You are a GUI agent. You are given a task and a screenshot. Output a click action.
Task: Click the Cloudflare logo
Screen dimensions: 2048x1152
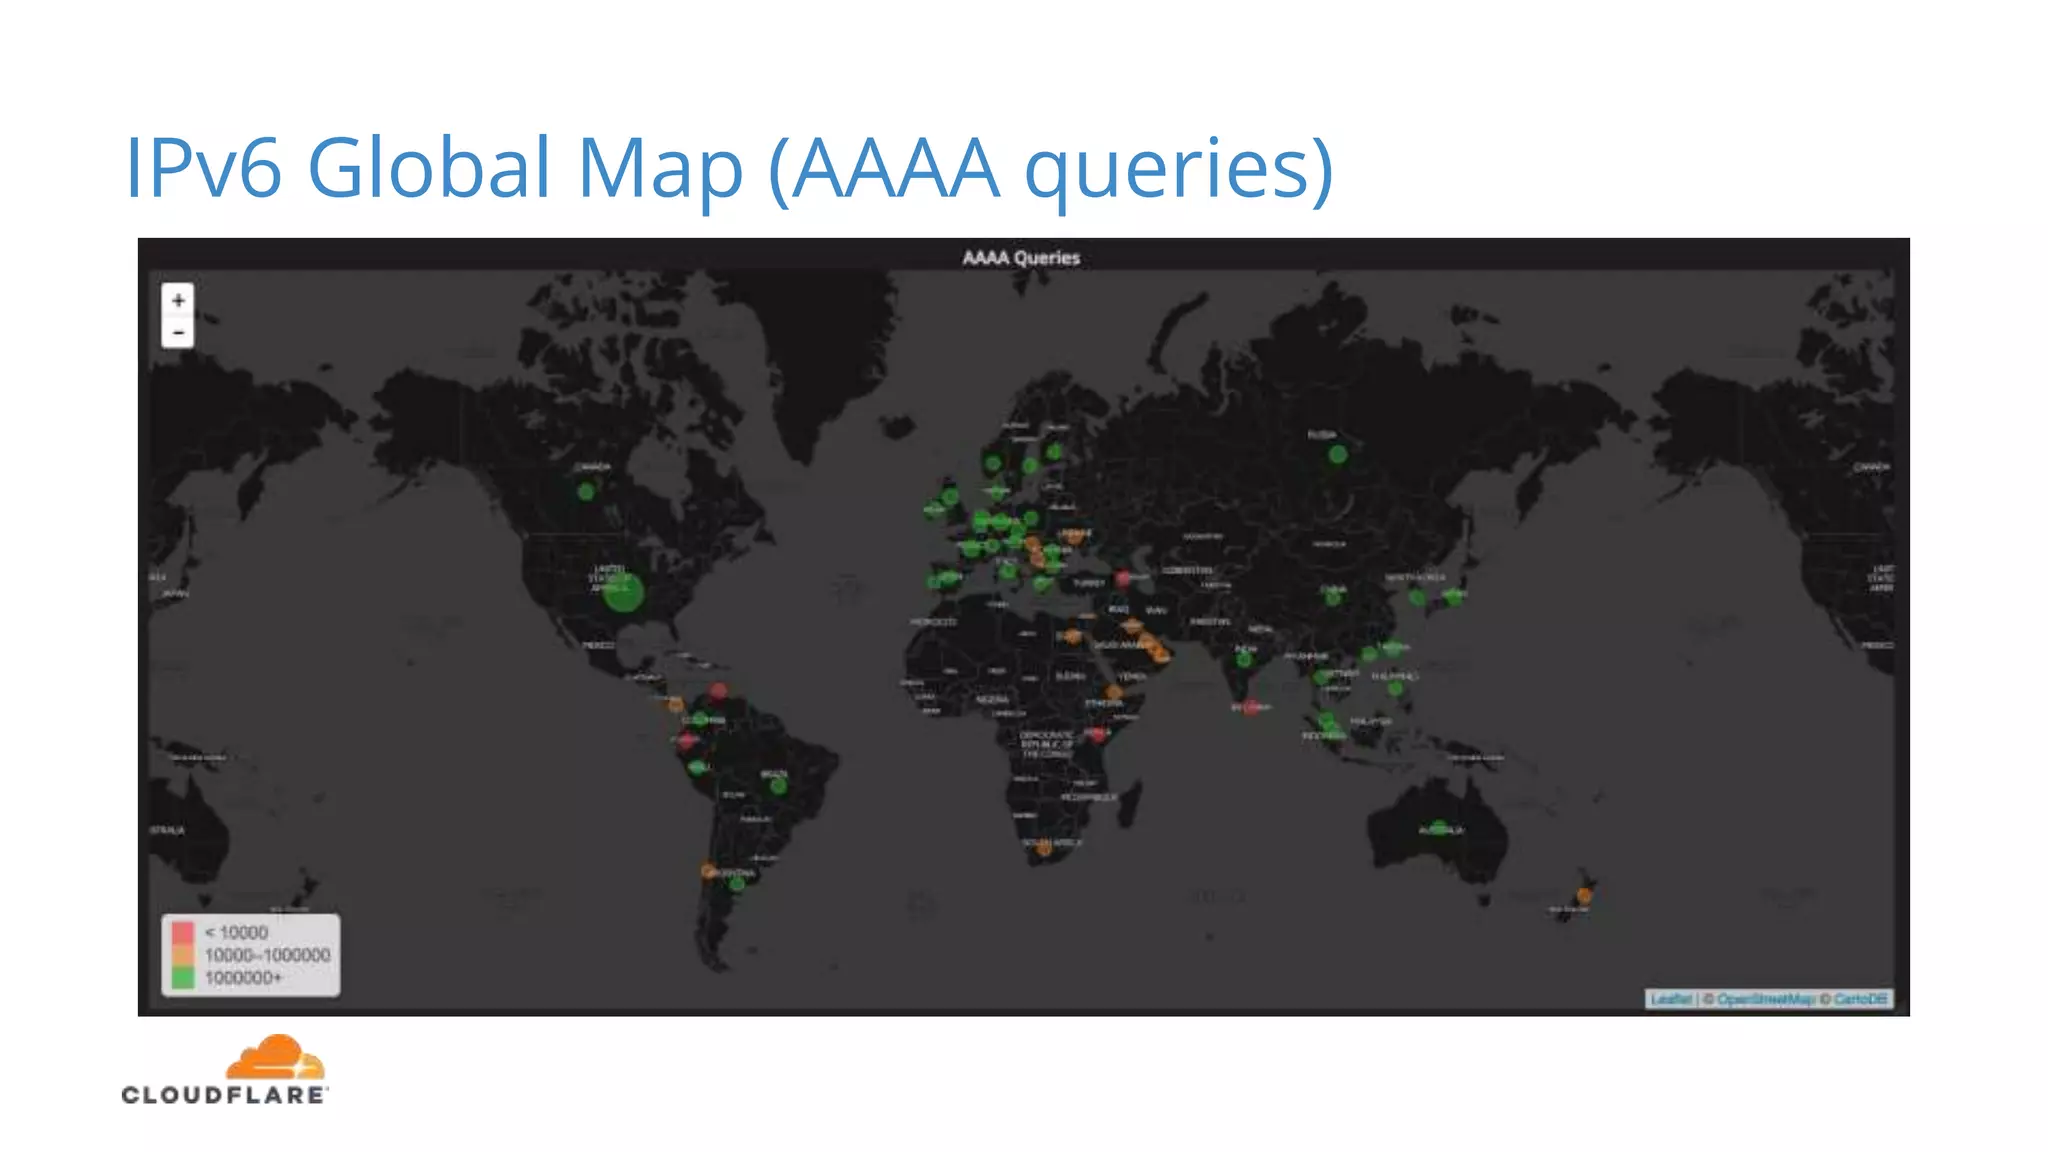pos(224,1070)
